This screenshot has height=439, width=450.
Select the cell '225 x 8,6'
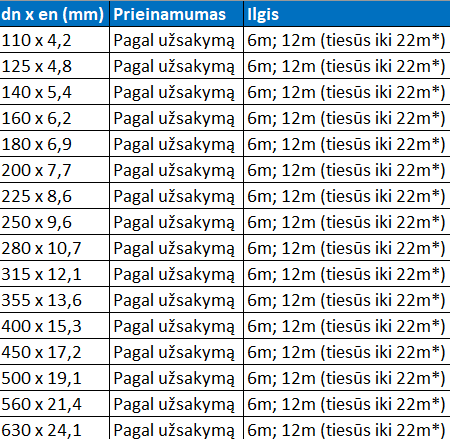pyautogui.click(x=54, y=196)
